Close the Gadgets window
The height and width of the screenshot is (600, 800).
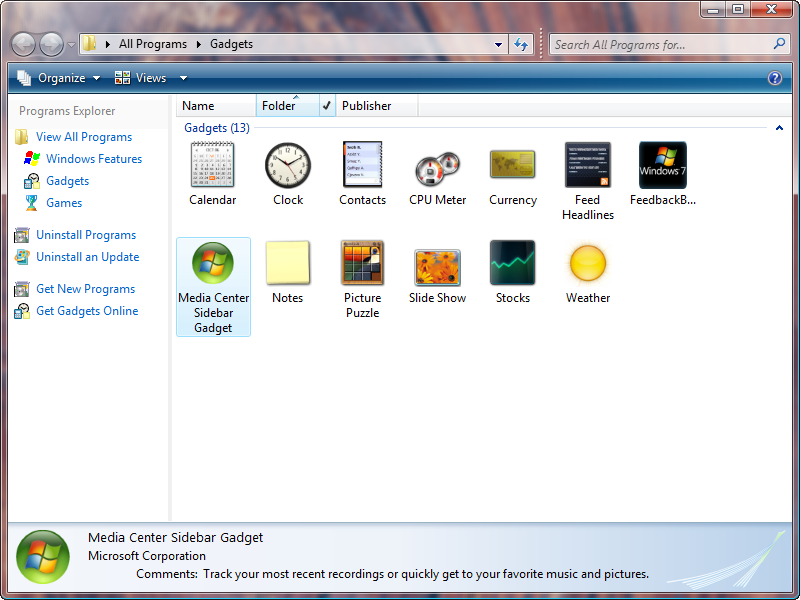772,10
